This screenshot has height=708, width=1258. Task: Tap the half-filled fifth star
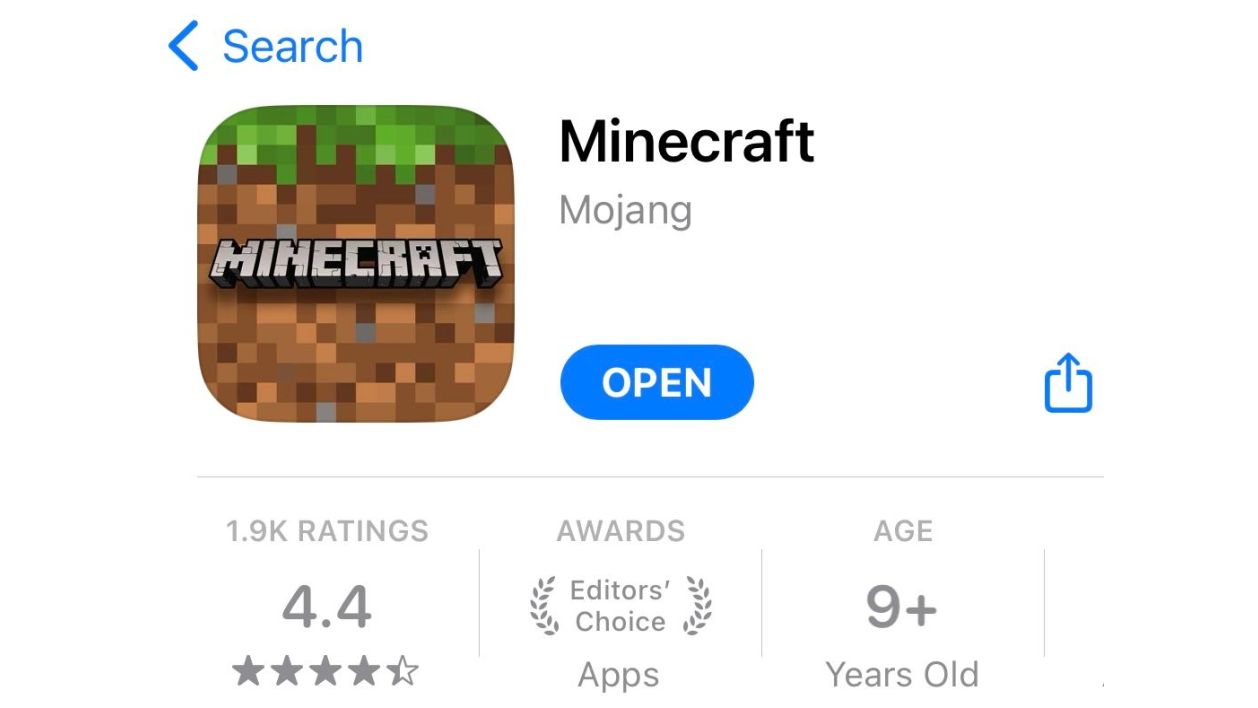(402, 671)
